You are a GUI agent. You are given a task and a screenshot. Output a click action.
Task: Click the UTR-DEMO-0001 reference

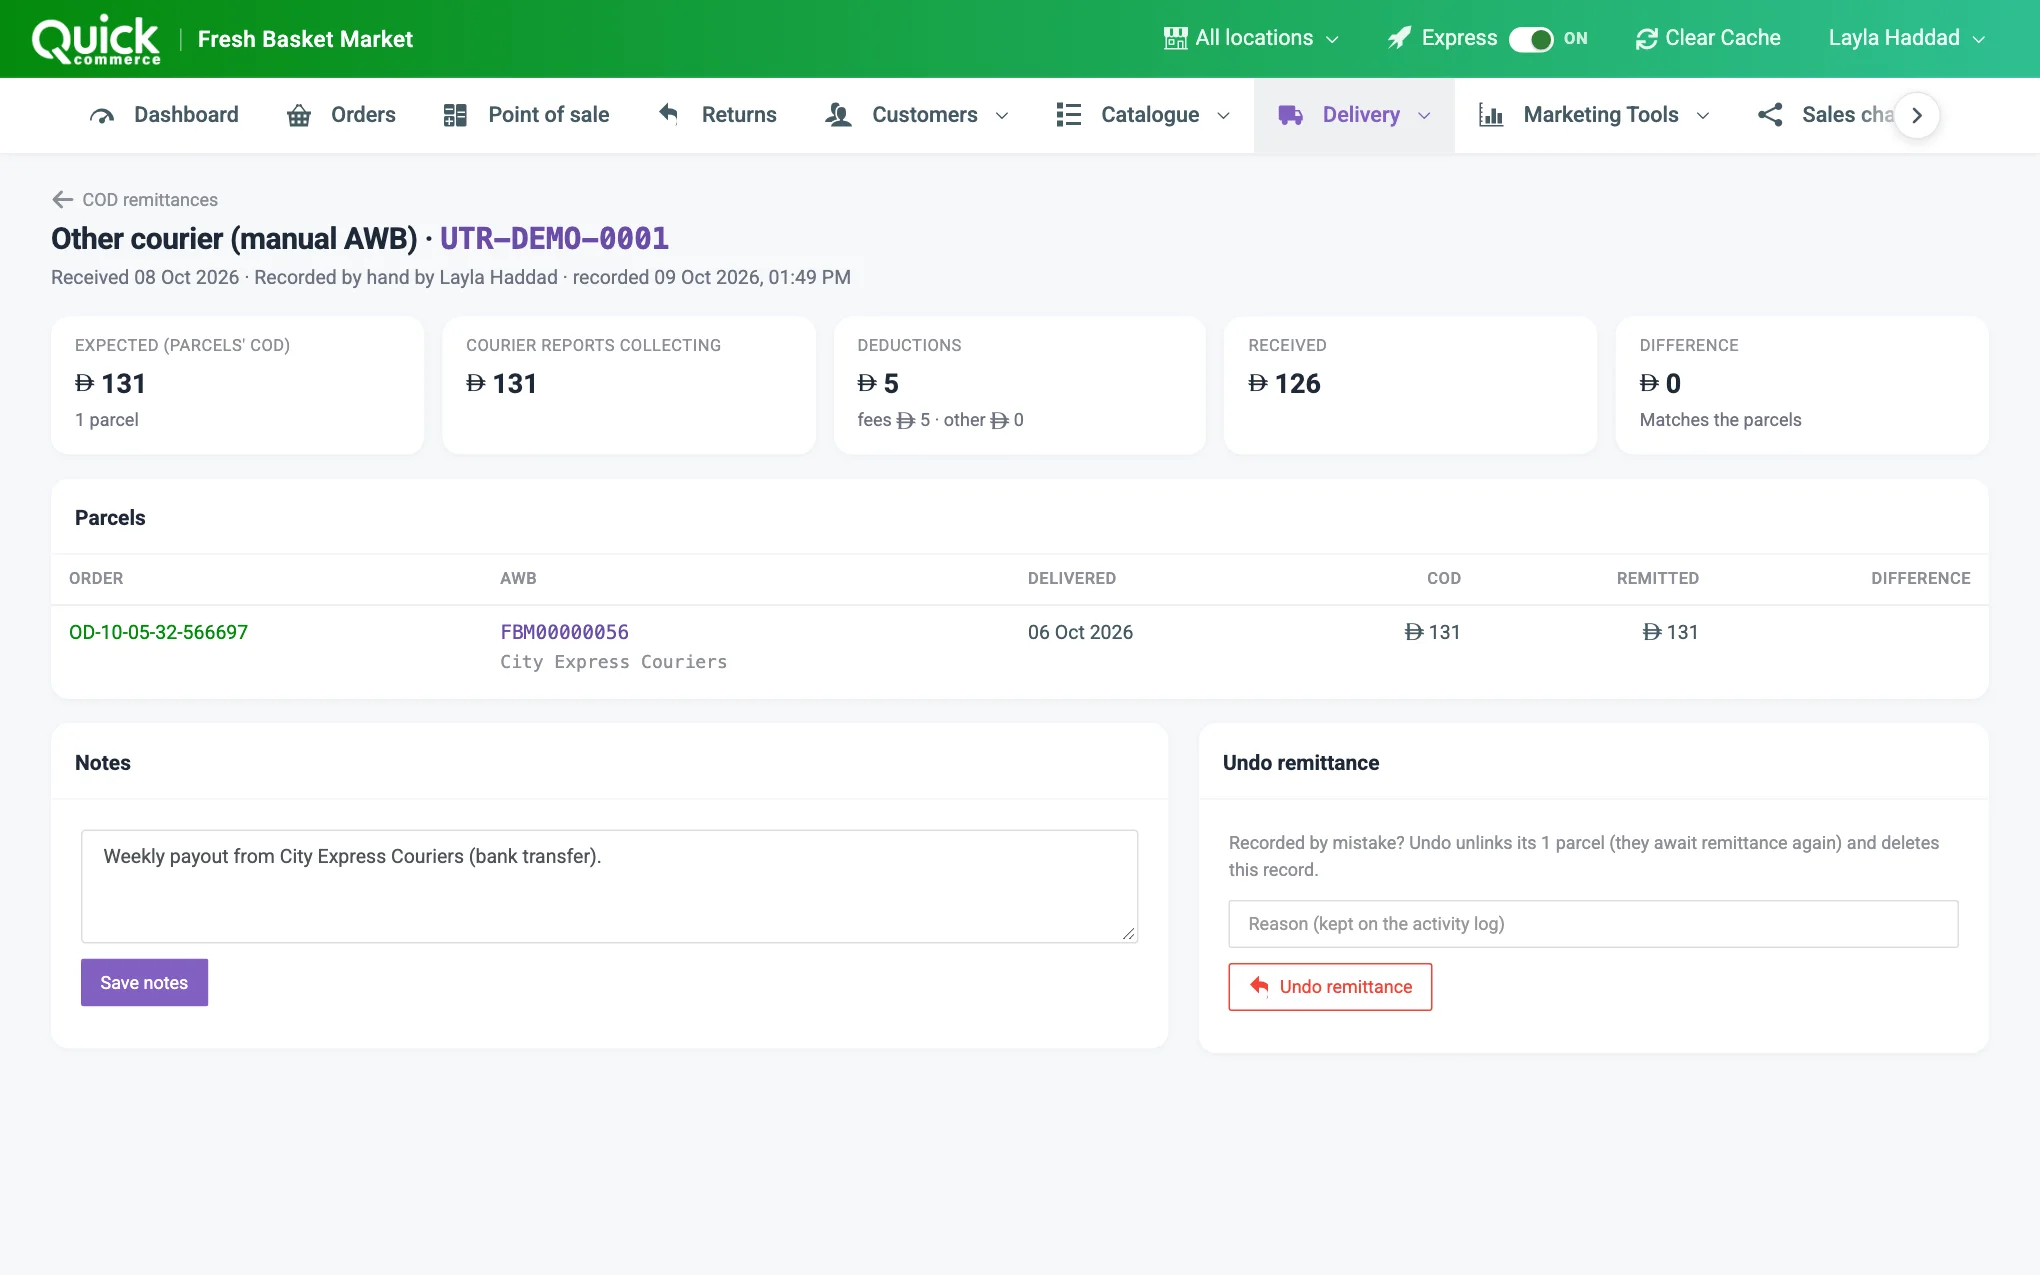(x=554, y=239)
